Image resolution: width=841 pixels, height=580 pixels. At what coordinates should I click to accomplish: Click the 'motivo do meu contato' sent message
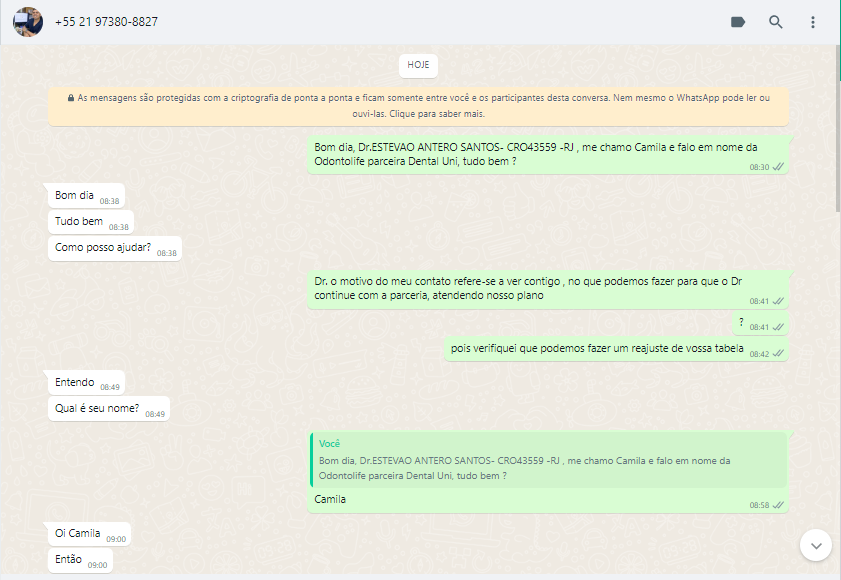point(548,289)
